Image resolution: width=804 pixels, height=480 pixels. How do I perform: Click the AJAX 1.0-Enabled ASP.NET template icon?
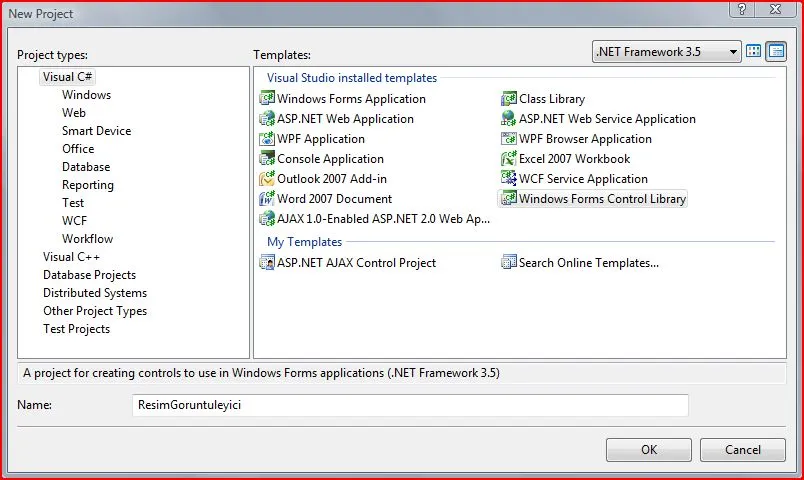tap(267, 218)
